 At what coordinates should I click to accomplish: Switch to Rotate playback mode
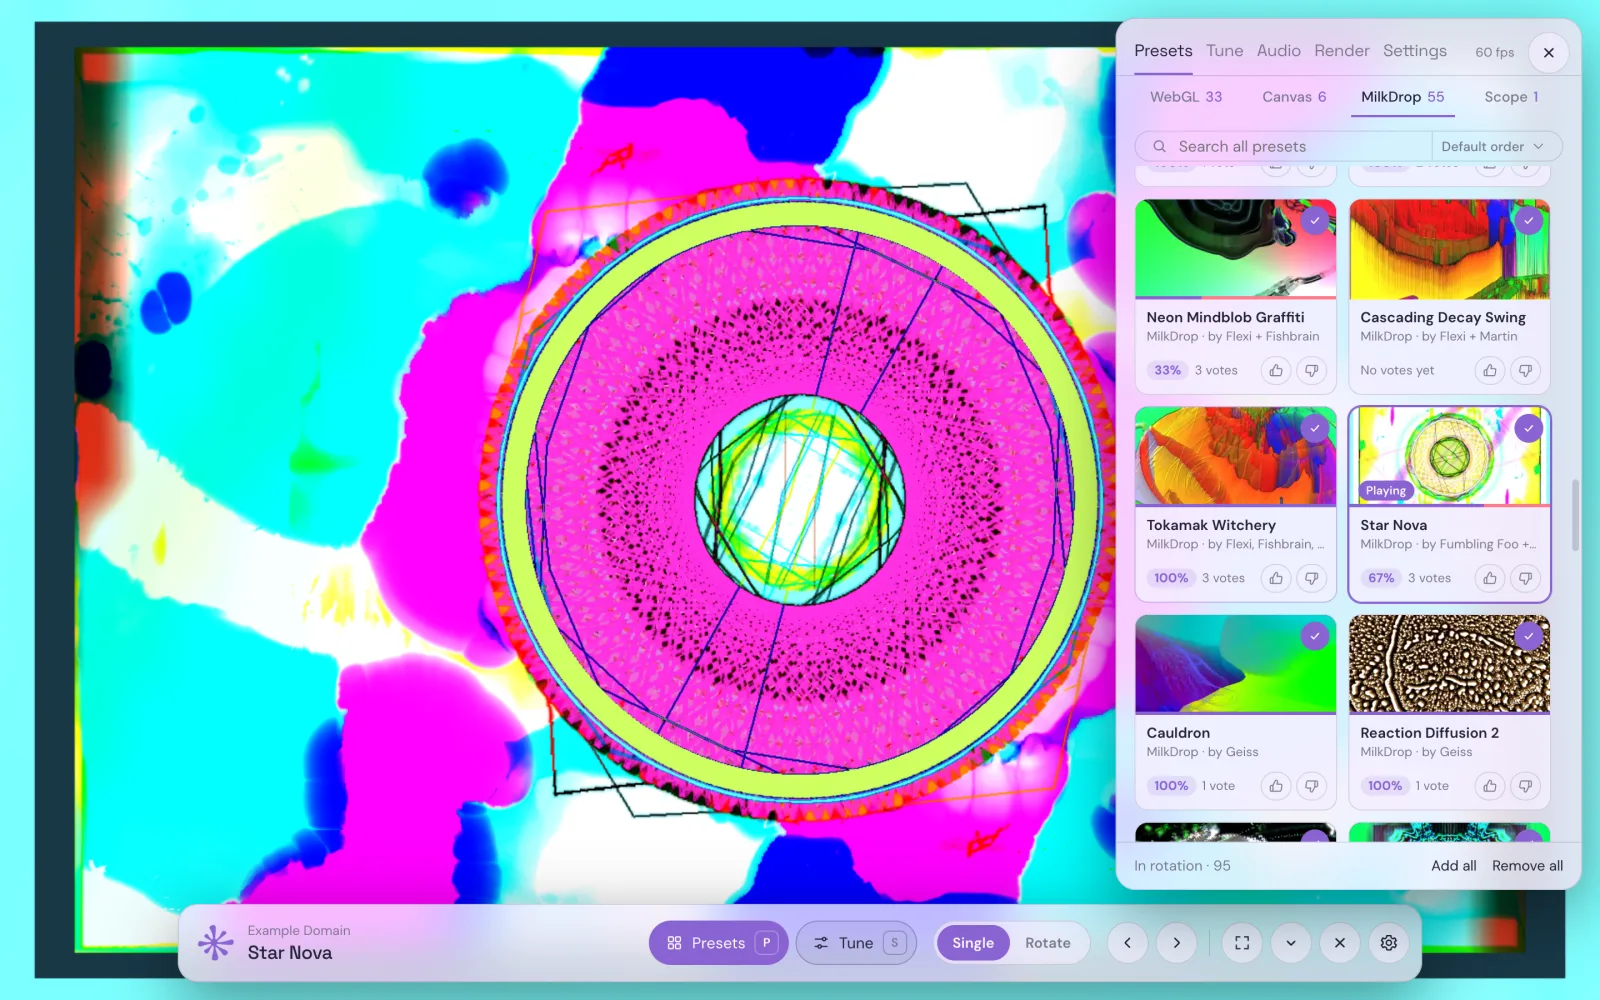1048,943
